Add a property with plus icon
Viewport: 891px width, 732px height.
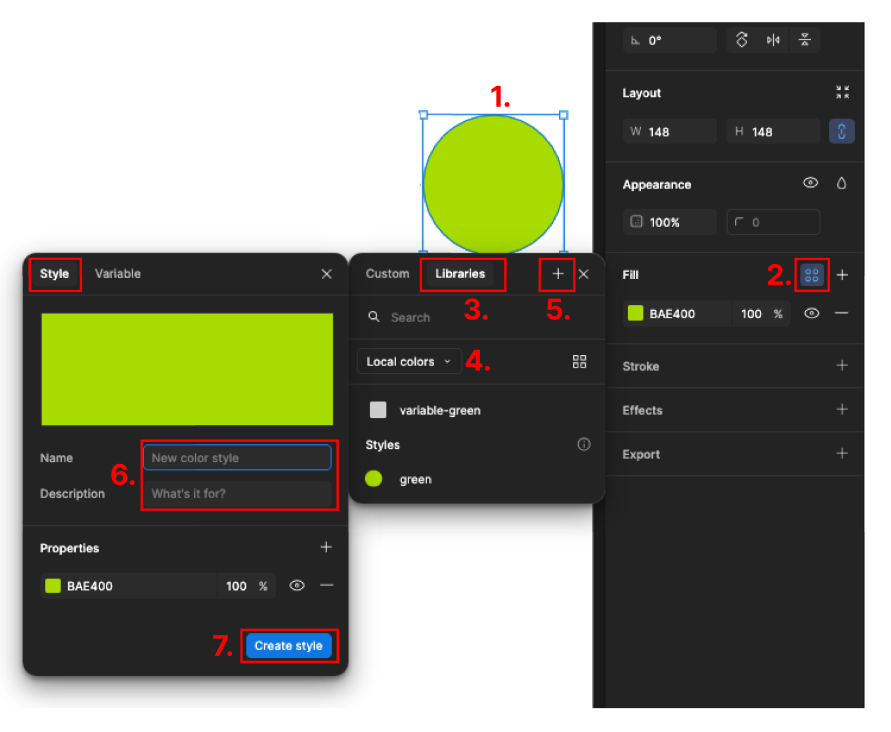[x=326, y=547]
